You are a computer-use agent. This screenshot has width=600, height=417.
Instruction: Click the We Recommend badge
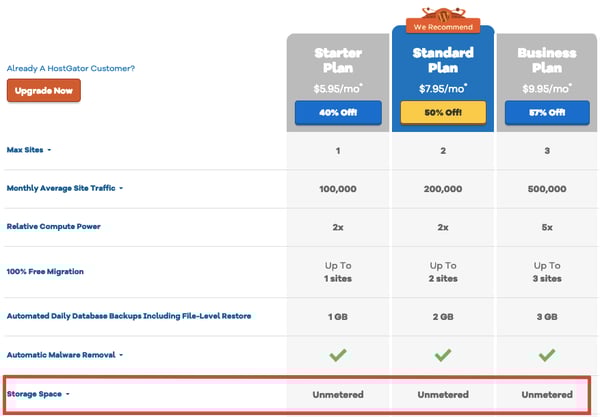point(443,29)
